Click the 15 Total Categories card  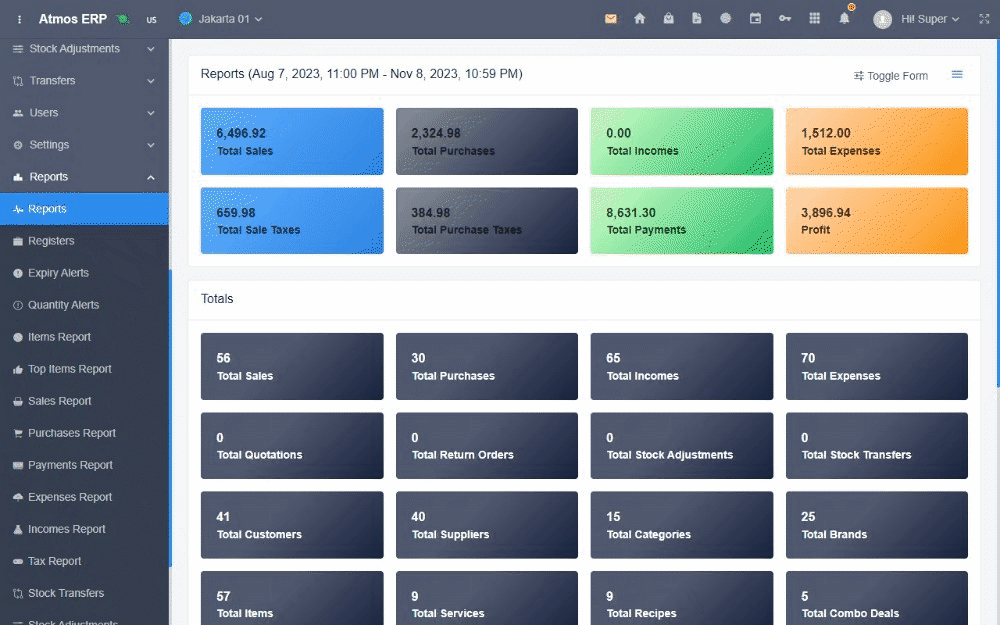pos(682,525)
